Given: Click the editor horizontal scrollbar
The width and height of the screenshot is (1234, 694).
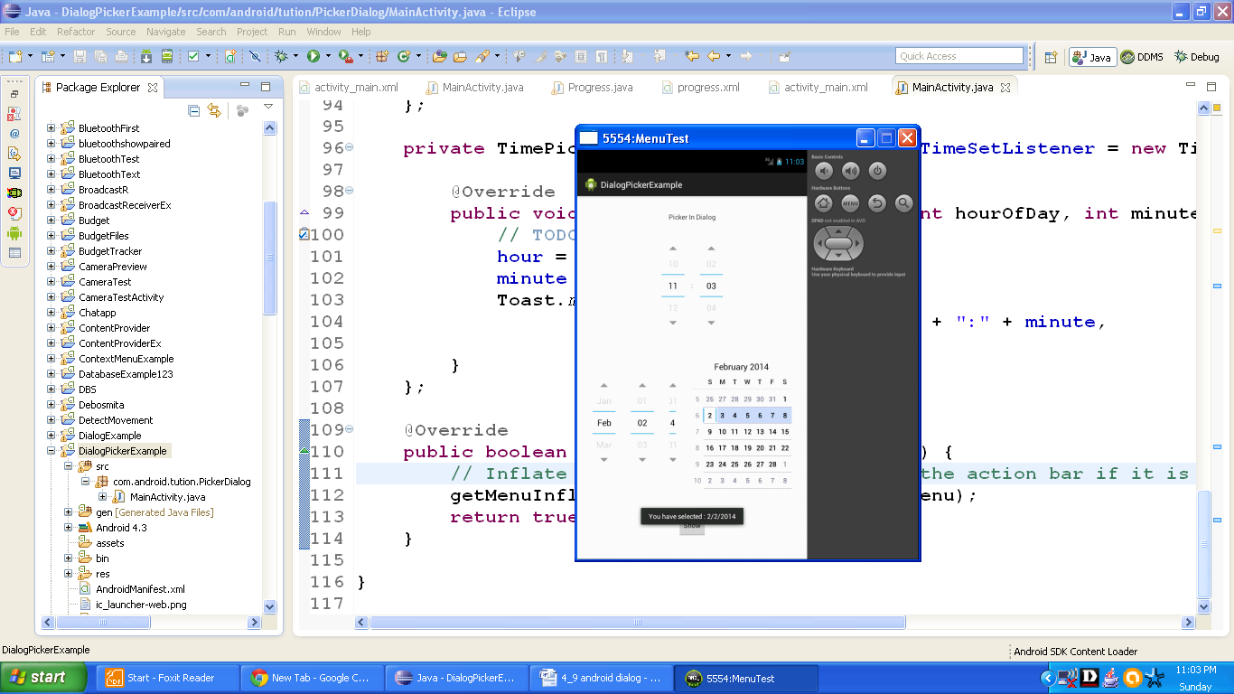Looking at the screenshot, I should (x=637, y=622).
